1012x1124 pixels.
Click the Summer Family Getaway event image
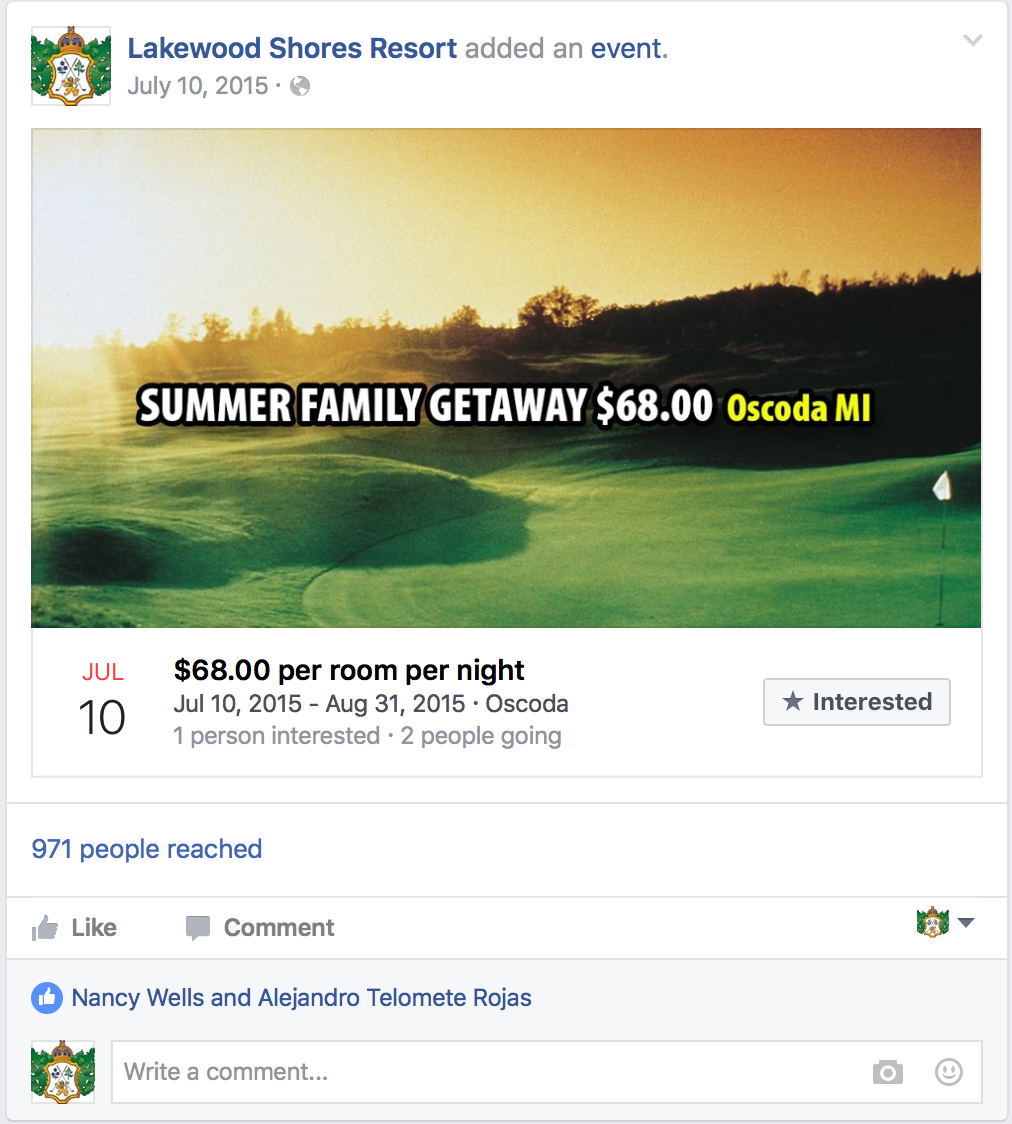click(x=506, y=378)
